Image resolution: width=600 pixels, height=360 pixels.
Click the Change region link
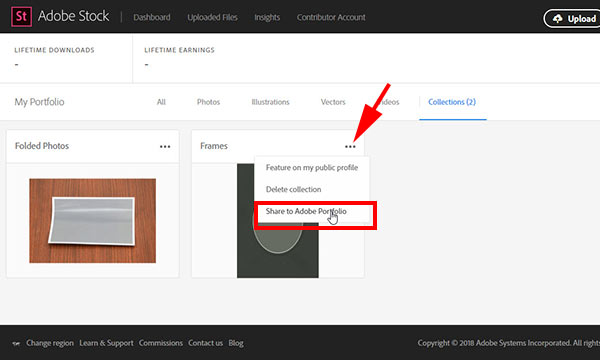tap(50, 343)
